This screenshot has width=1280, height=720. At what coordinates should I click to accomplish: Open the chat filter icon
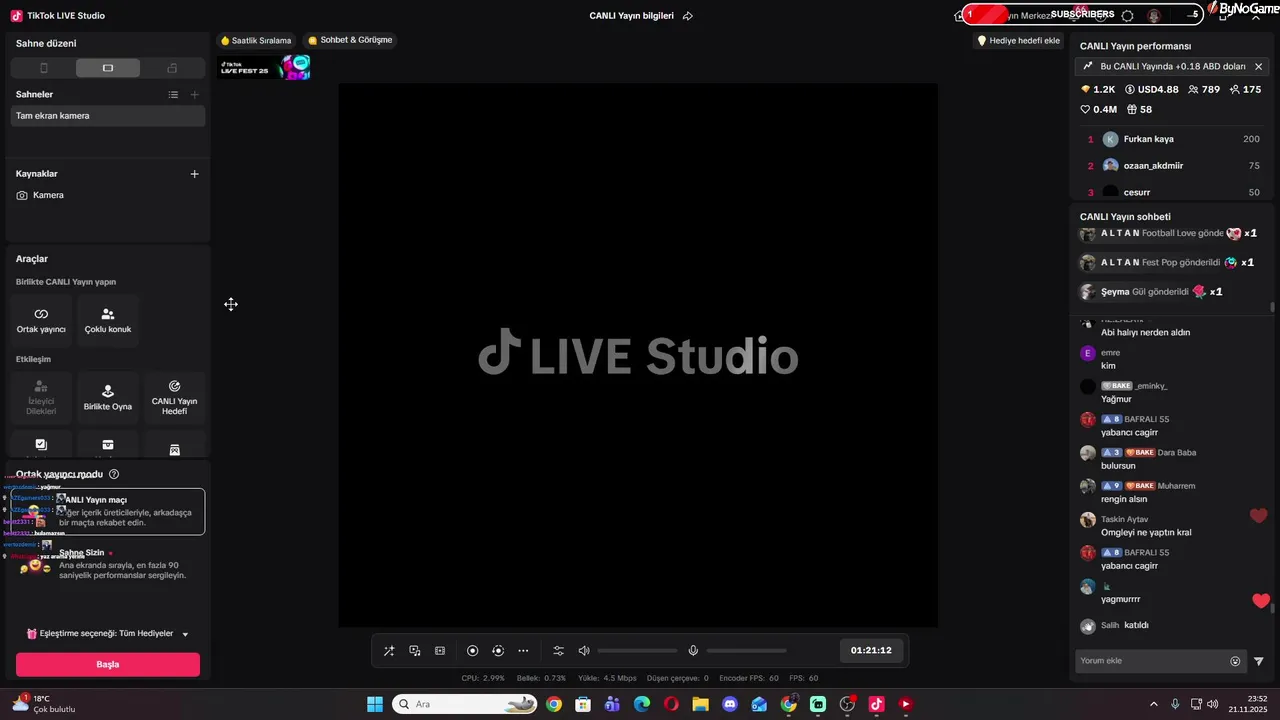(x=1259, y=661)
